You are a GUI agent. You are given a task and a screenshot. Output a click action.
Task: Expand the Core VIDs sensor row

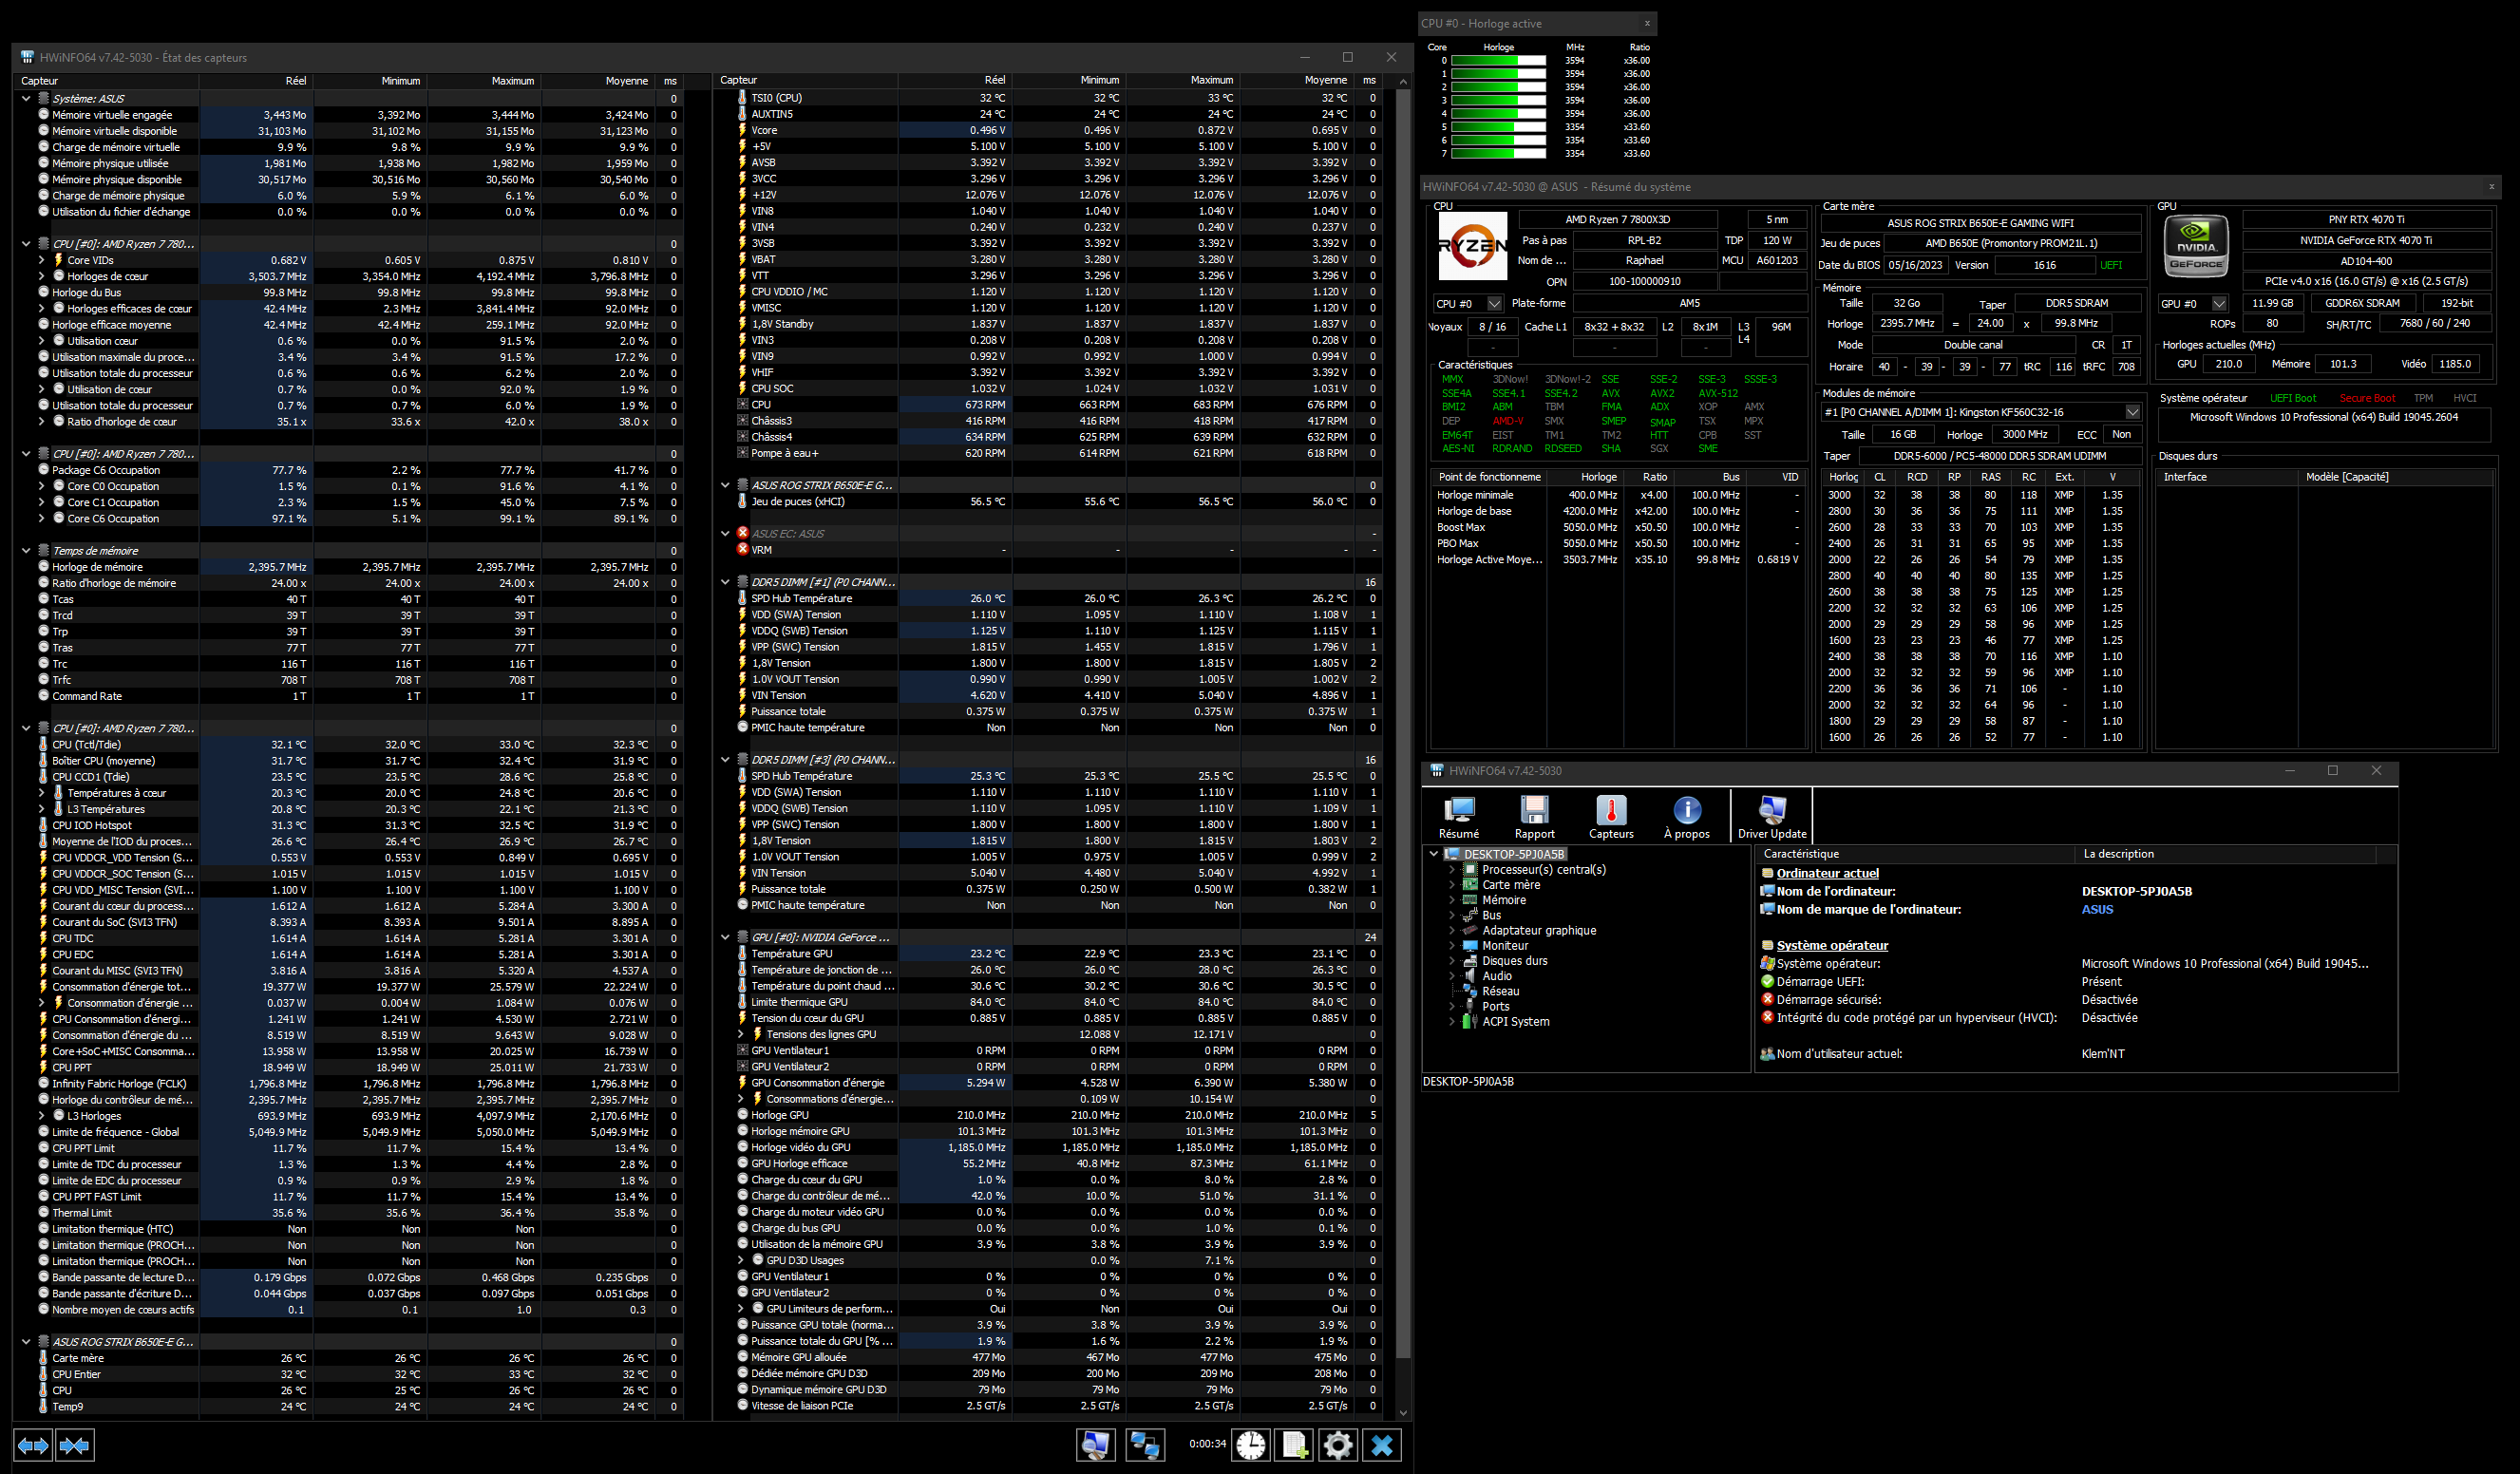[42, 260]
